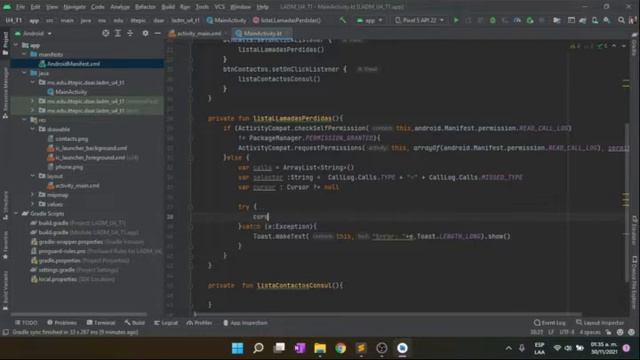Image resolution: width=640 pixels, height=360 pixels.
Task: Collapse the app module node
Action: point(16,45)
